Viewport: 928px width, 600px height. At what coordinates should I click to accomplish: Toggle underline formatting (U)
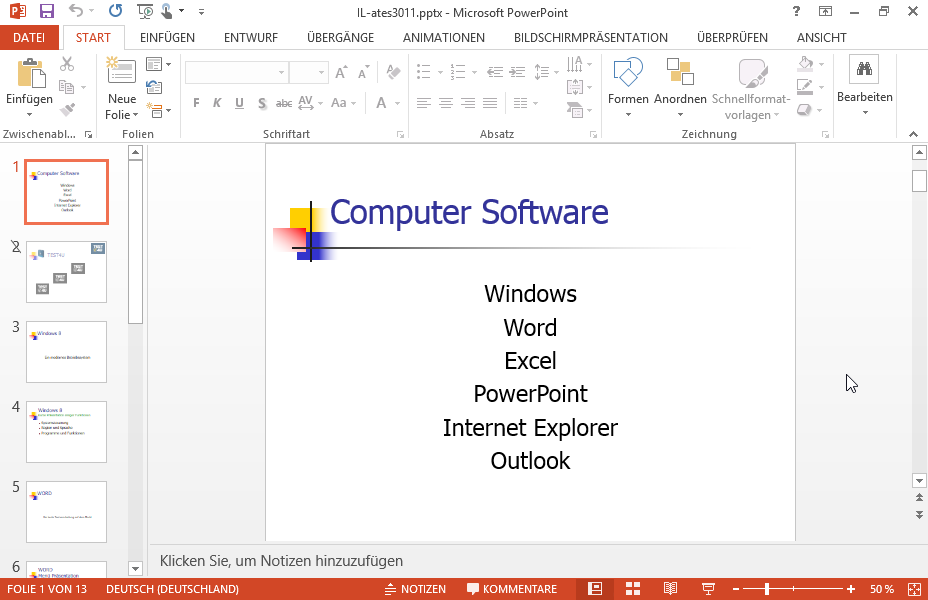tap(239, 104)
